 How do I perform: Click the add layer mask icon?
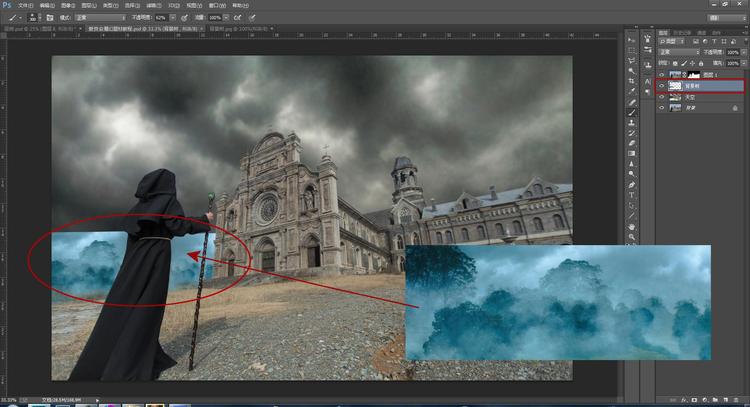[694, 400]
